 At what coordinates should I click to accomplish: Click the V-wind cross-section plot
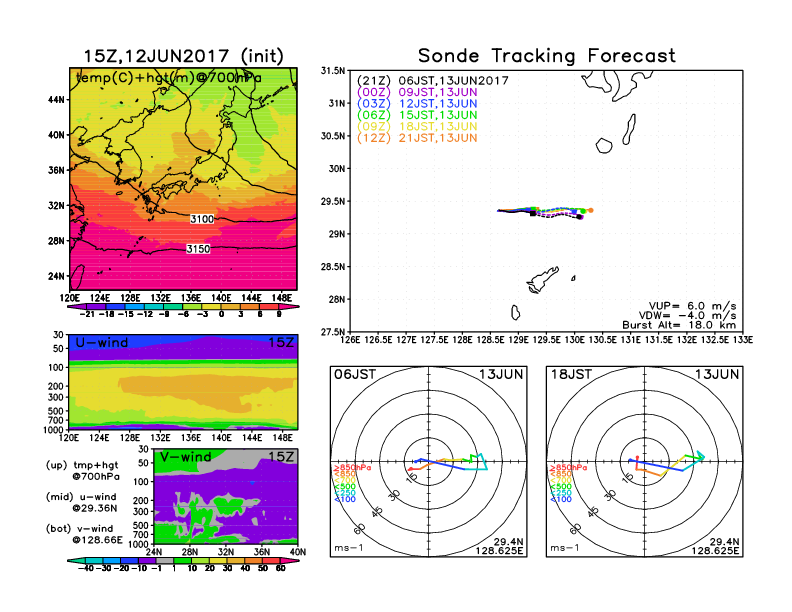pos(225,496)
